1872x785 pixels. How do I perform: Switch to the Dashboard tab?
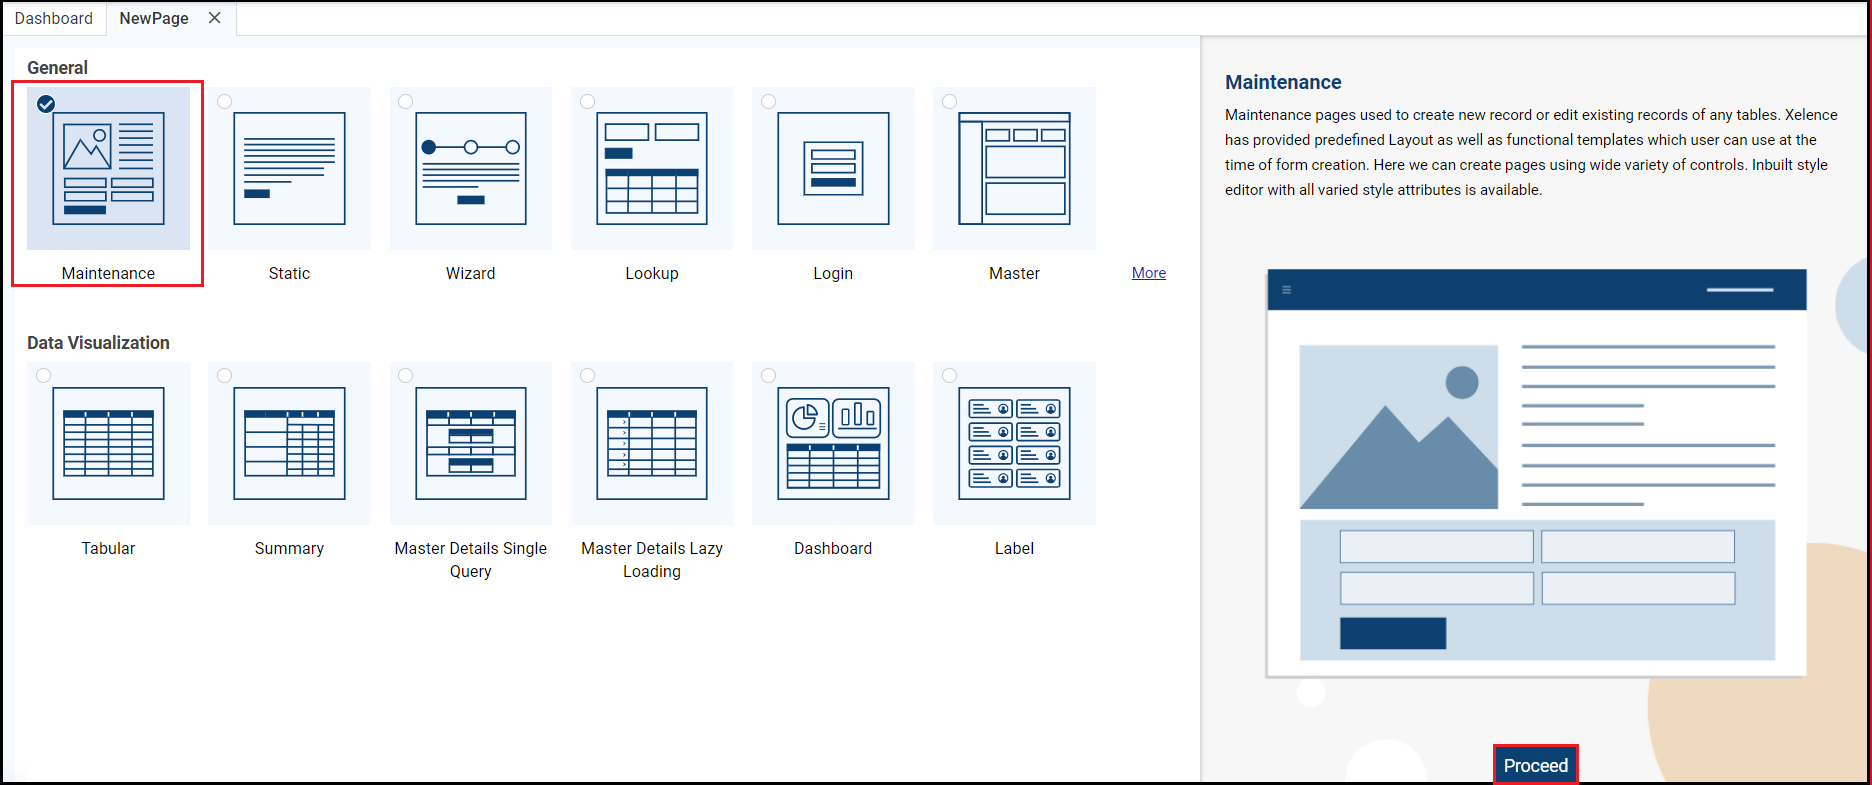(x=54, y=18)
